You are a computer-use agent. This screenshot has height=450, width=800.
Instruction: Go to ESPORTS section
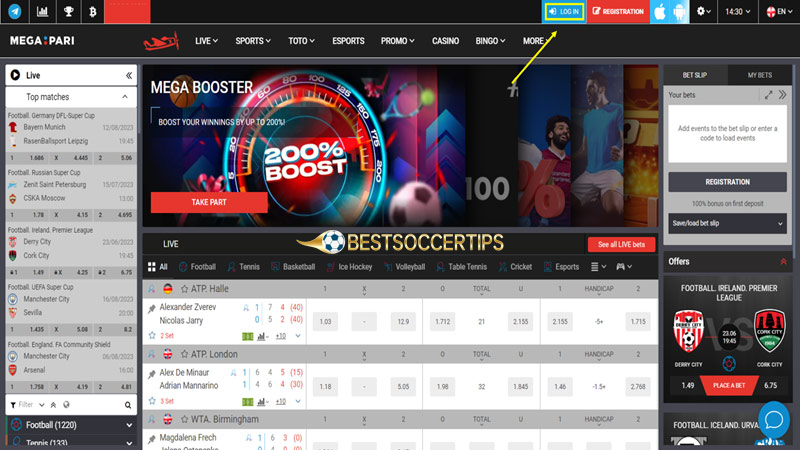tap(348, 41)
